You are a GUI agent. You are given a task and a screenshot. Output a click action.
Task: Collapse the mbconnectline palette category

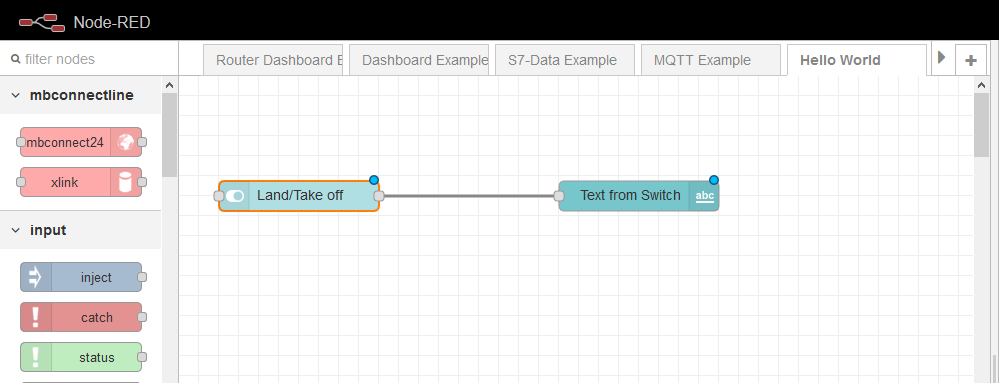[16, 96]
